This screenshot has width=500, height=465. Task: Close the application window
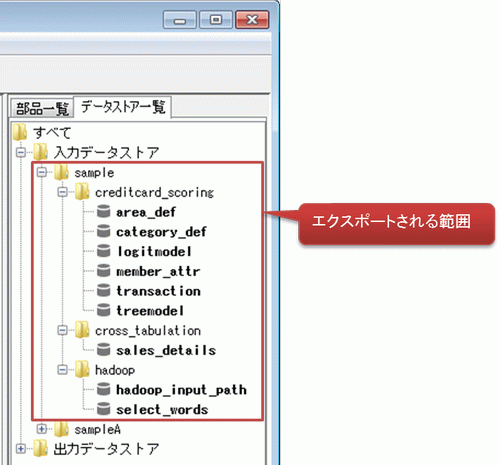252,20
